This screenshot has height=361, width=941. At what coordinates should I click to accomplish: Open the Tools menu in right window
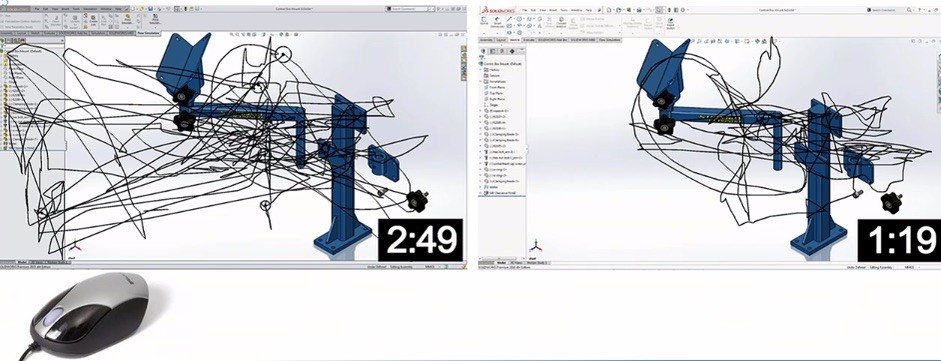click(564, 10)
